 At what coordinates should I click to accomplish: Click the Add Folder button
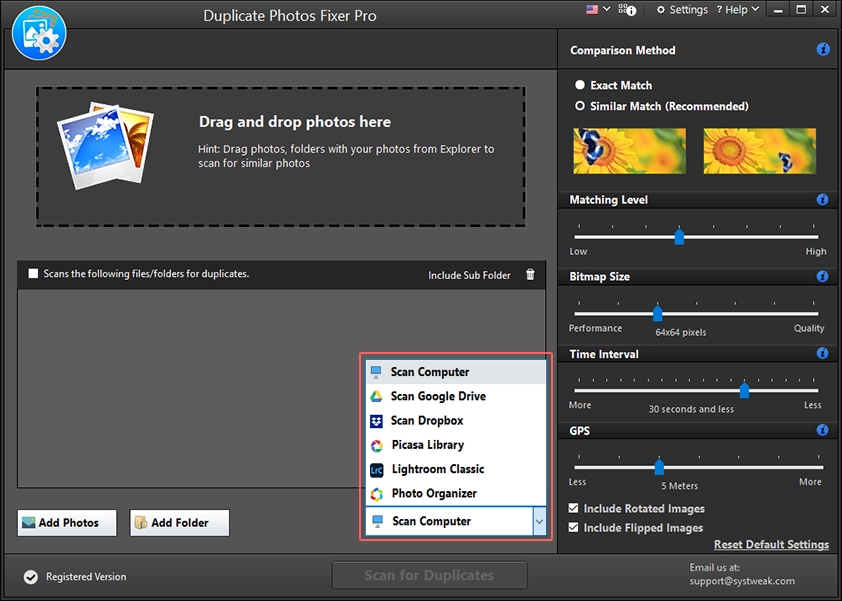coord(179,523)
